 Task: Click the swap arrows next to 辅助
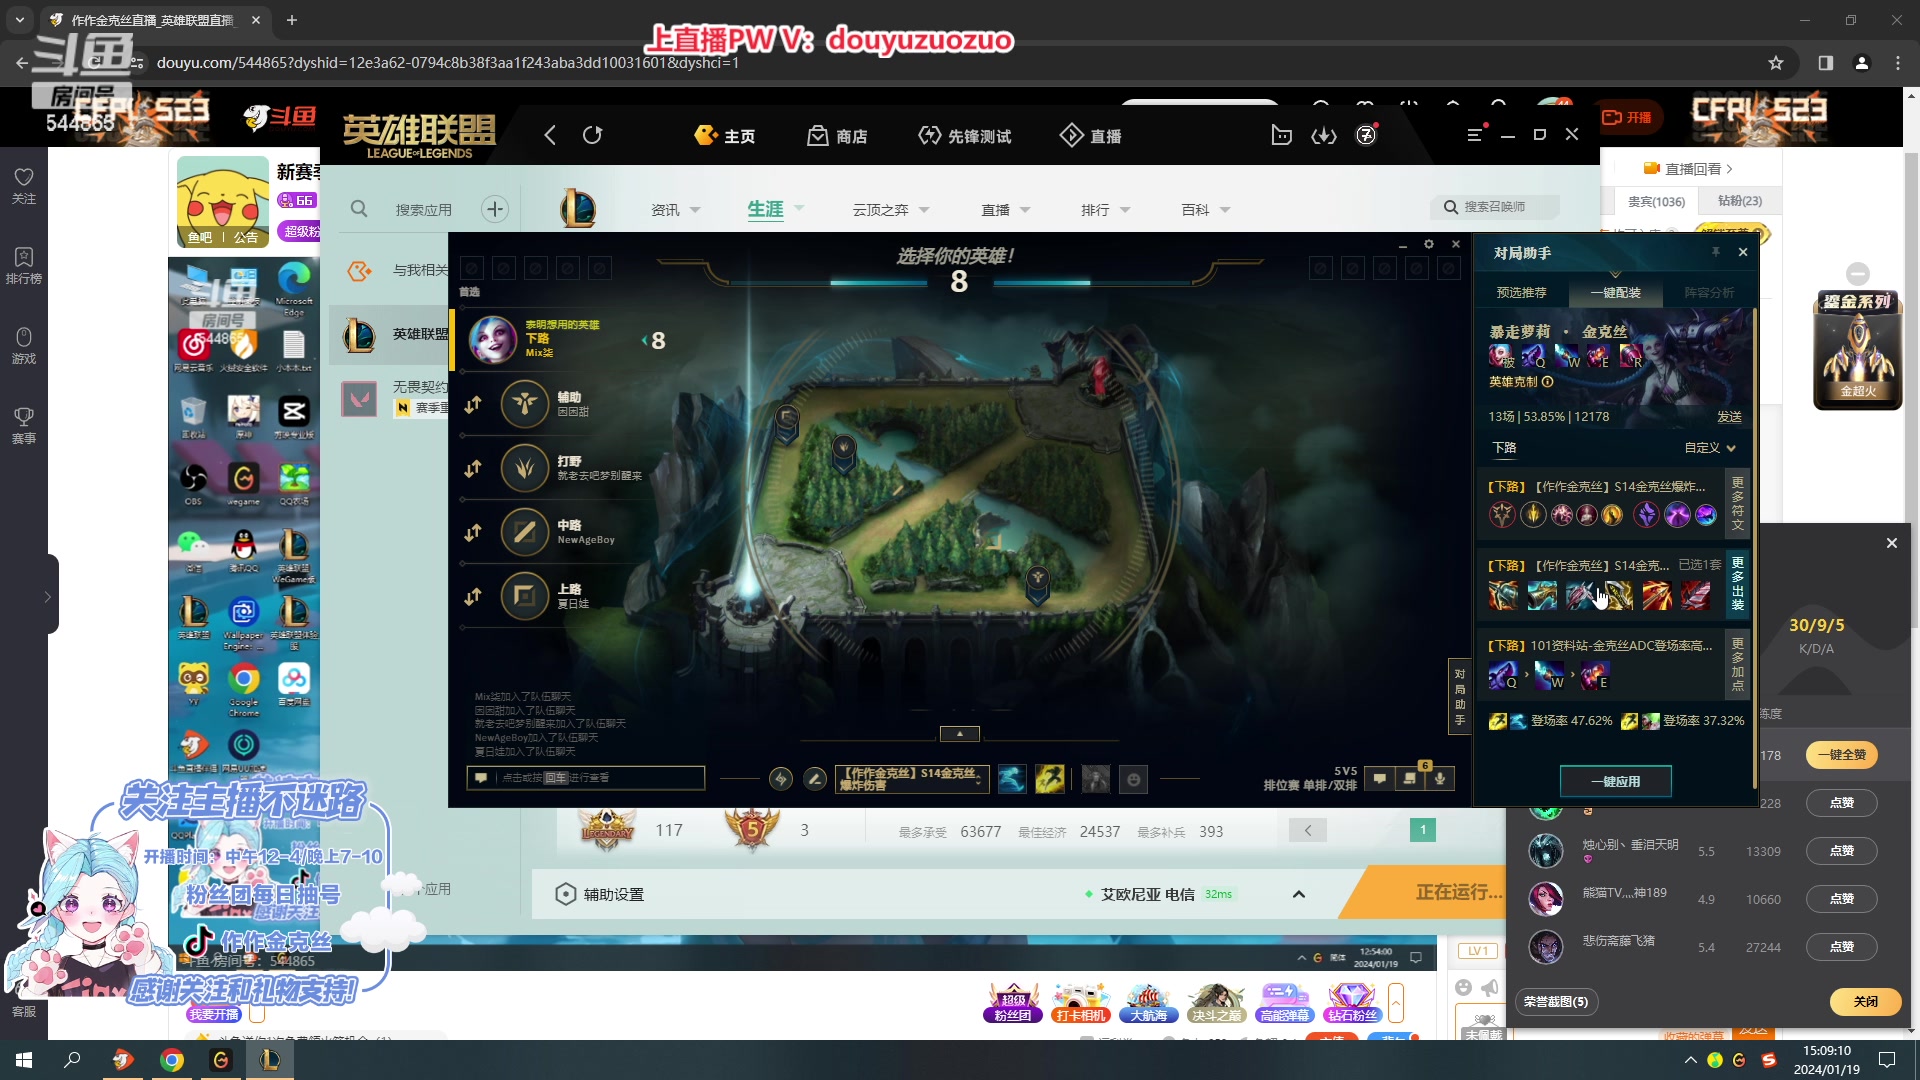pyautogui.click(x=473, y=404)
